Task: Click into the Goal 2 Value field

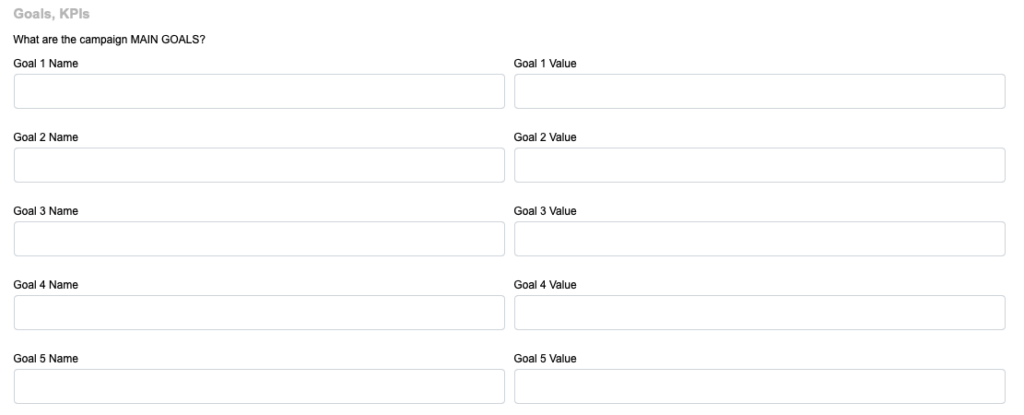Action: (x=759, y=165)
